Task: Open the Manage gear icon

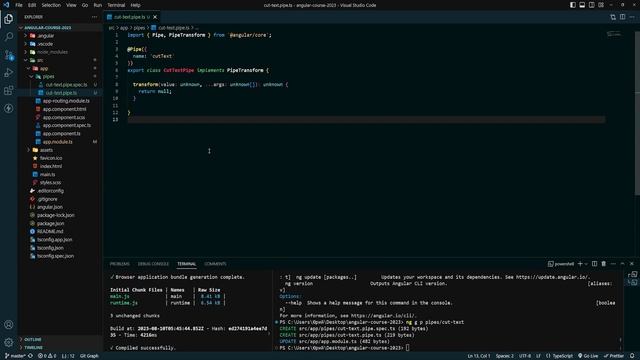Action: pos(9,343)
